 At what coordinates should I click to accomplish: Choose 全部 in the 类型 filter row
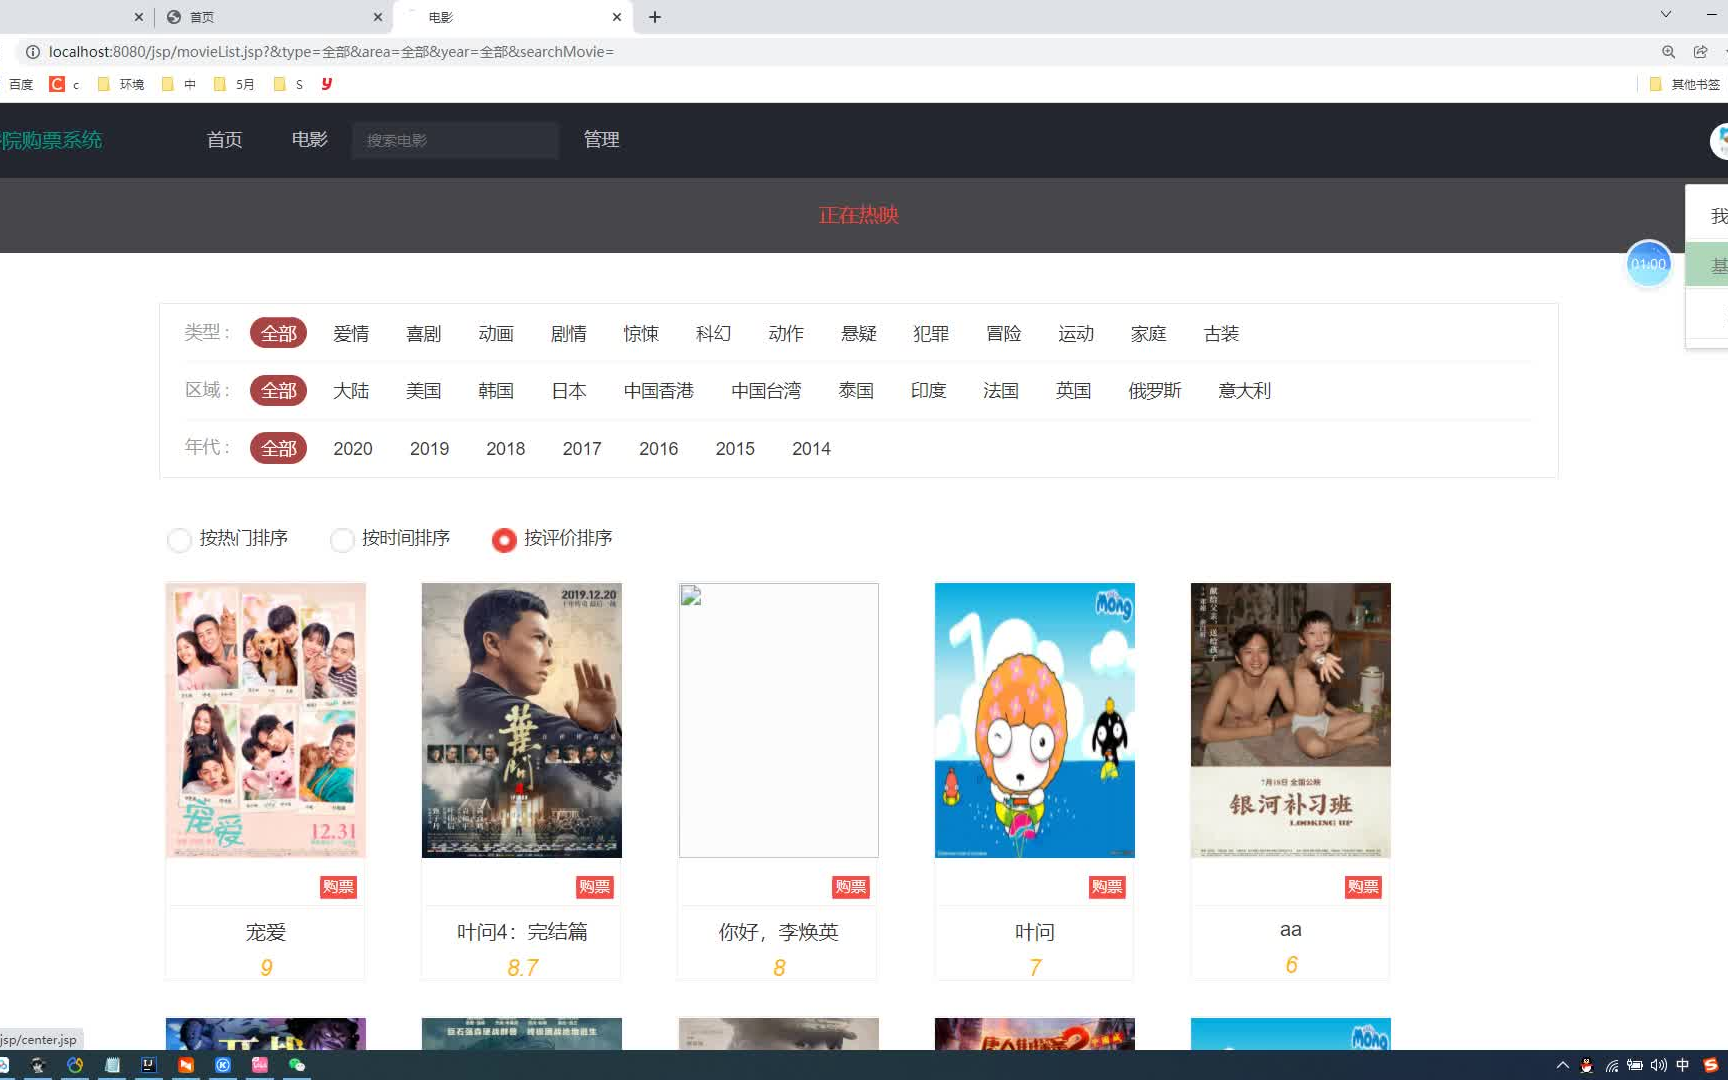[x=279, y=333]
